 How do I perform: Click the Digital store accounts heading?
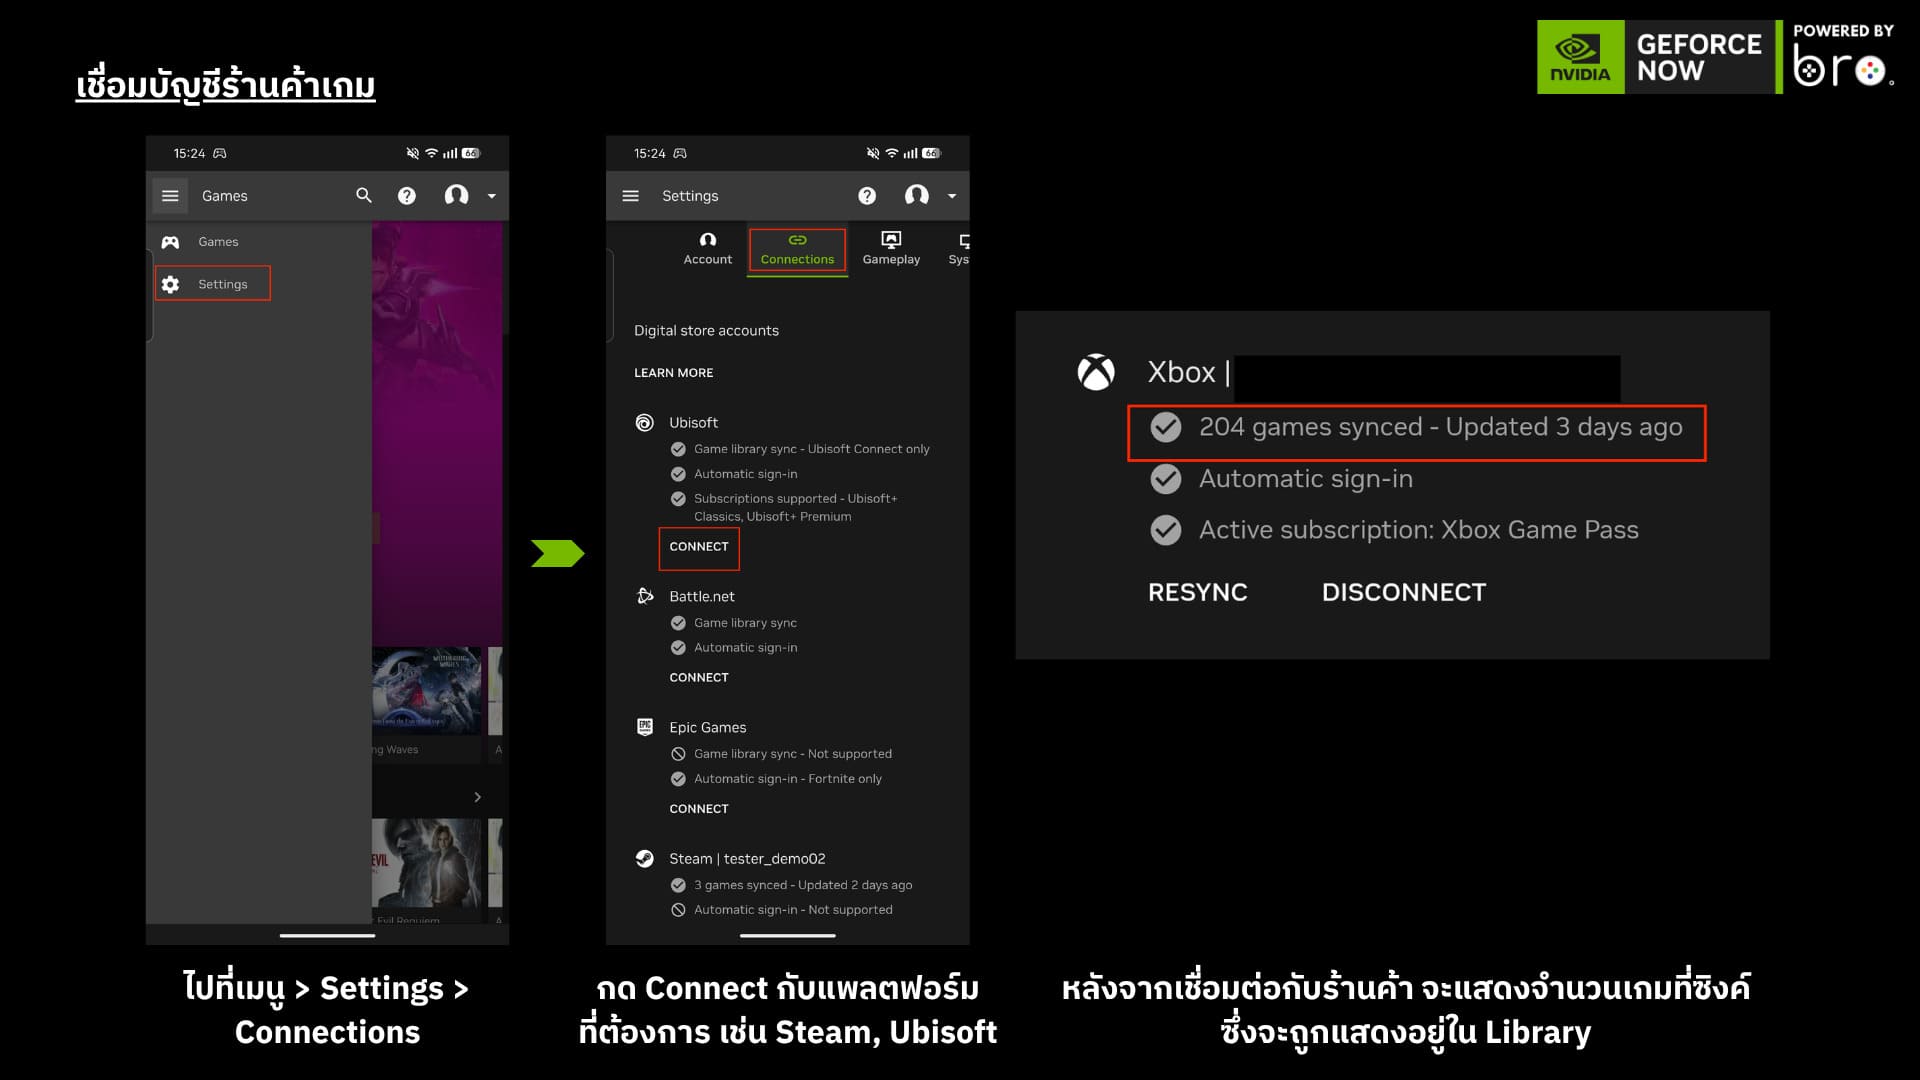pos(706,331)
